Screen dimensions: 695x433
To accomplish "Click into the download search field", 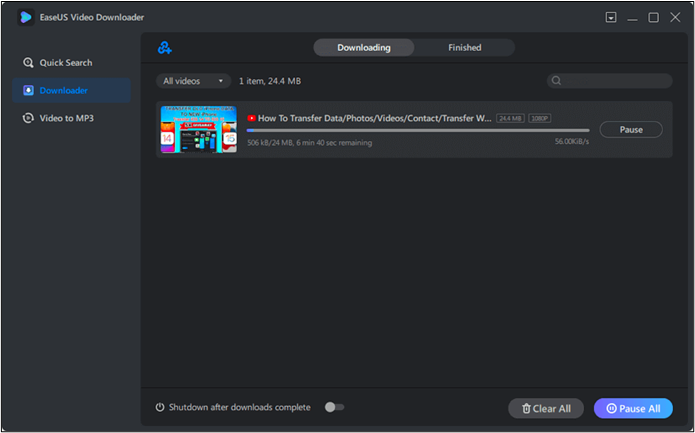I will 615,81.
